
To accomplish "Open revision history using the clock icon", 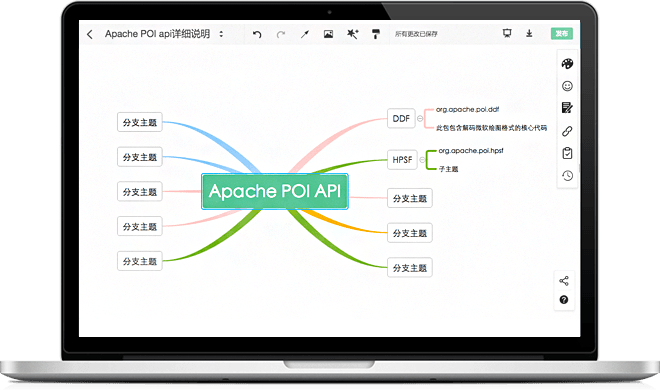I will [x=567, y=175].
